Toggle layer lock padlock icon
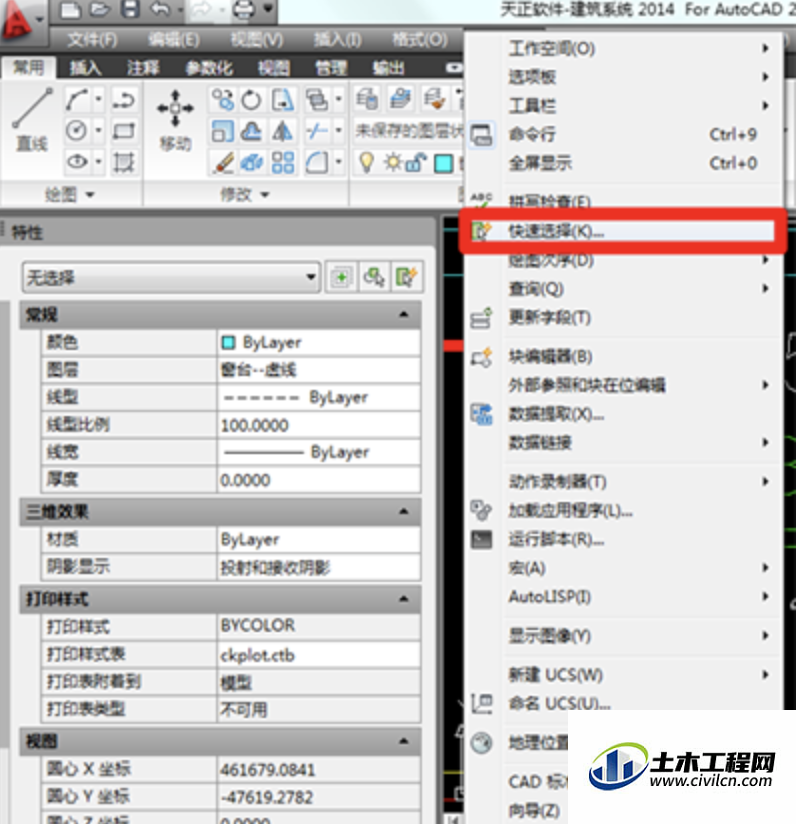796x824 pixels. 416,162
